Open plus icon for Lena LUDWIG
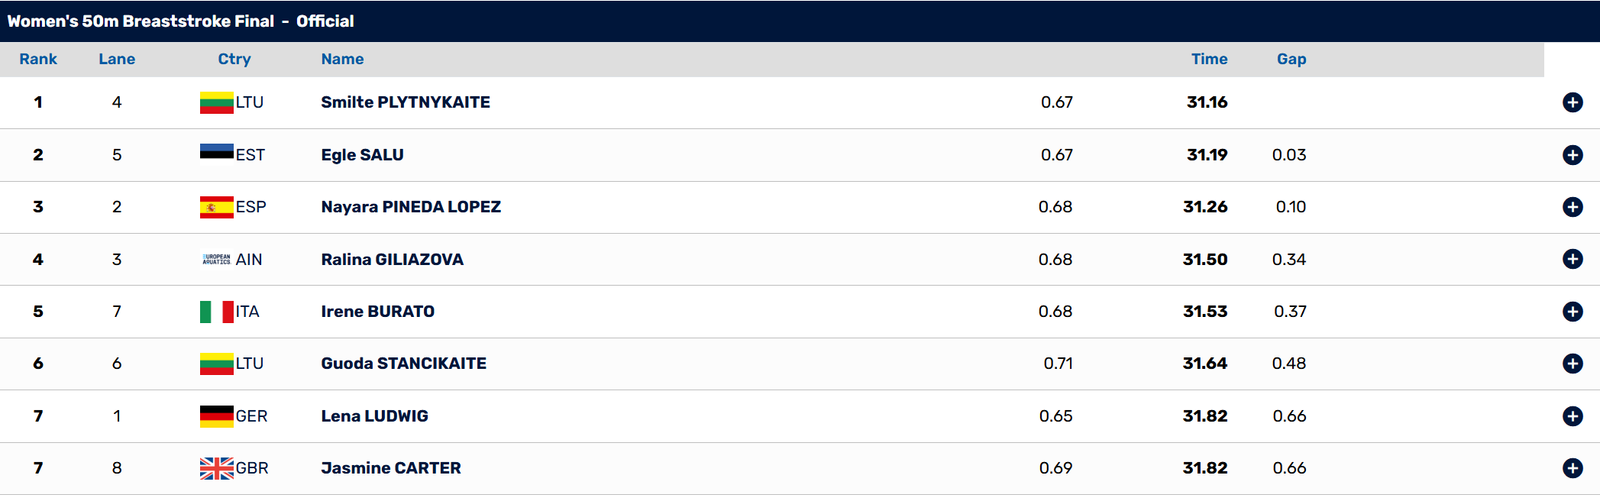The image size is (1600, 498). pos(1572,416)
